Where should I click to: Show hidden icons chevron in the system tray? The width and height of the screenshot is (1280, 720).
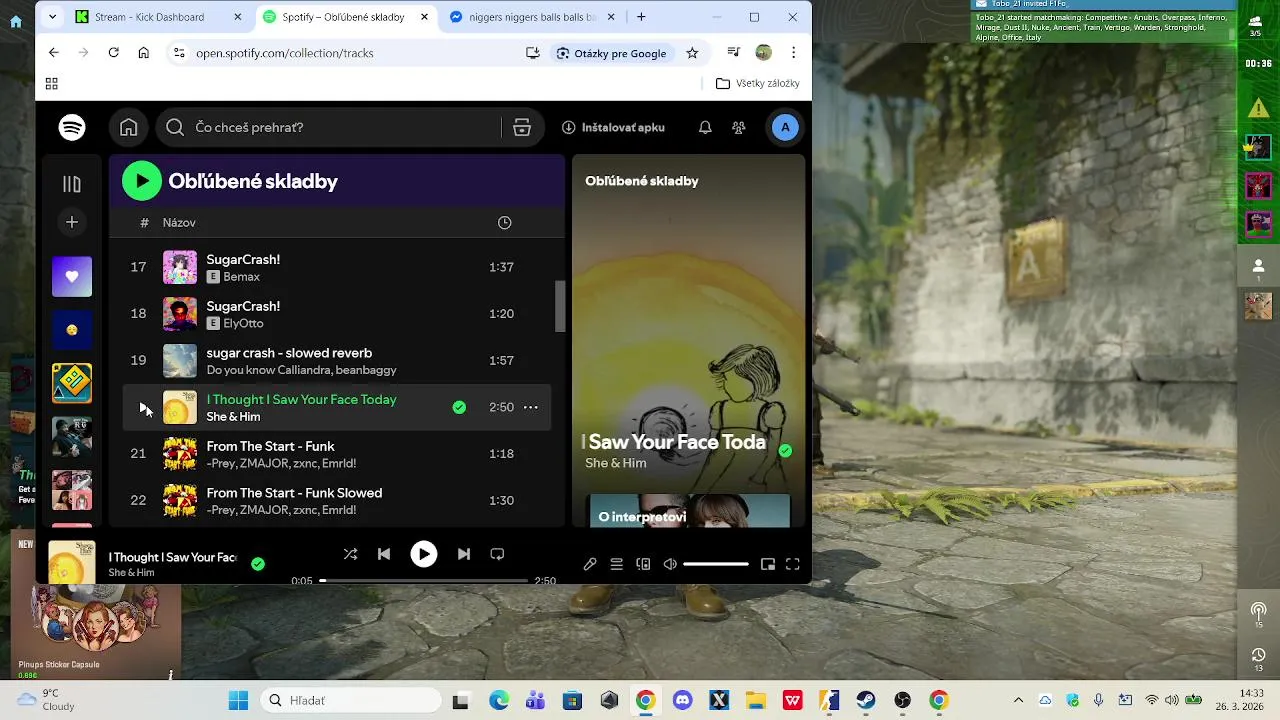click(x=1018, y=700)
